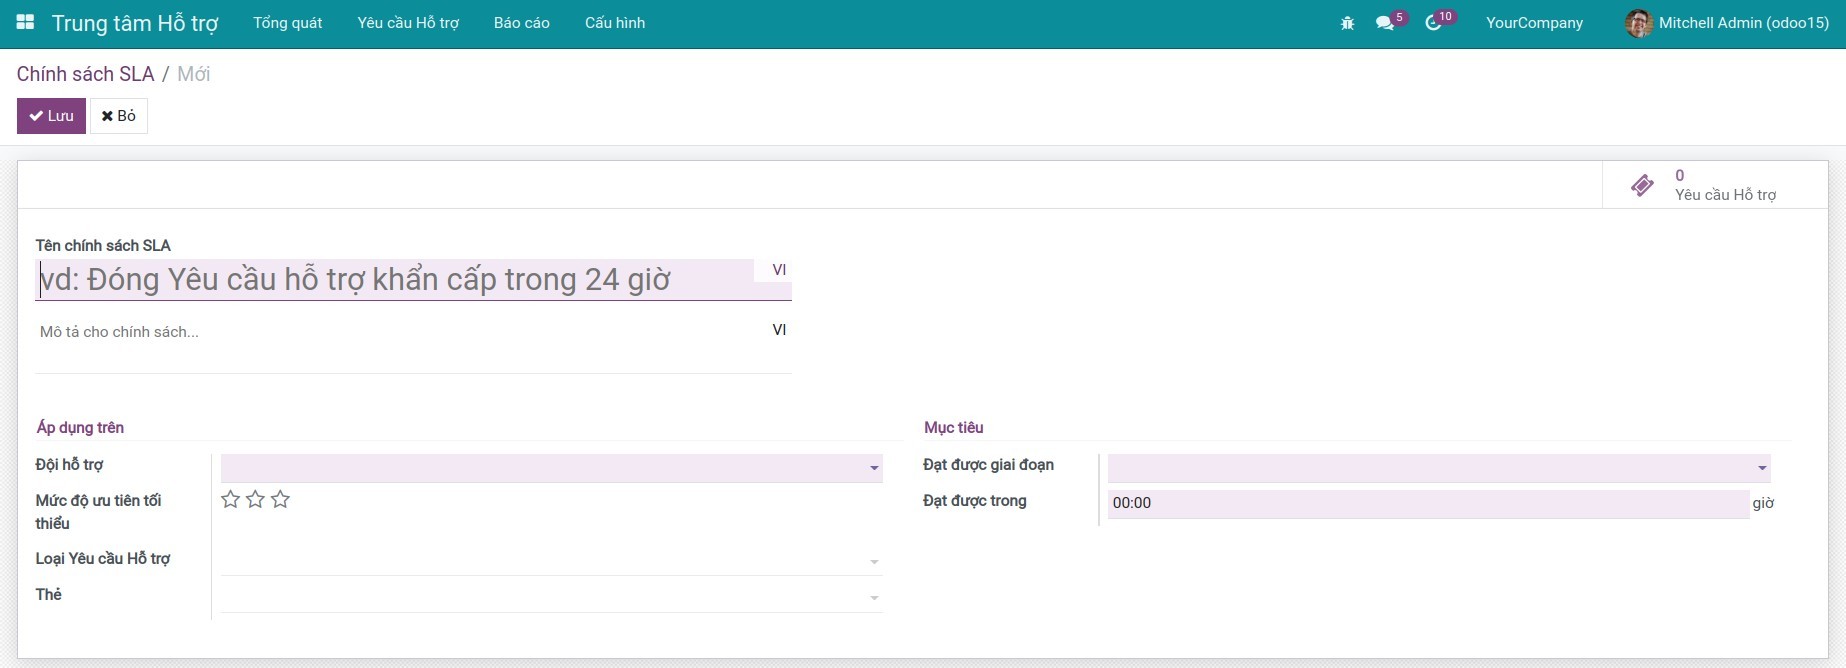The image size is (1846, 668).
Task: Go back via Chính sách SLA breadcrumb
Action: (x=85, y=74)
